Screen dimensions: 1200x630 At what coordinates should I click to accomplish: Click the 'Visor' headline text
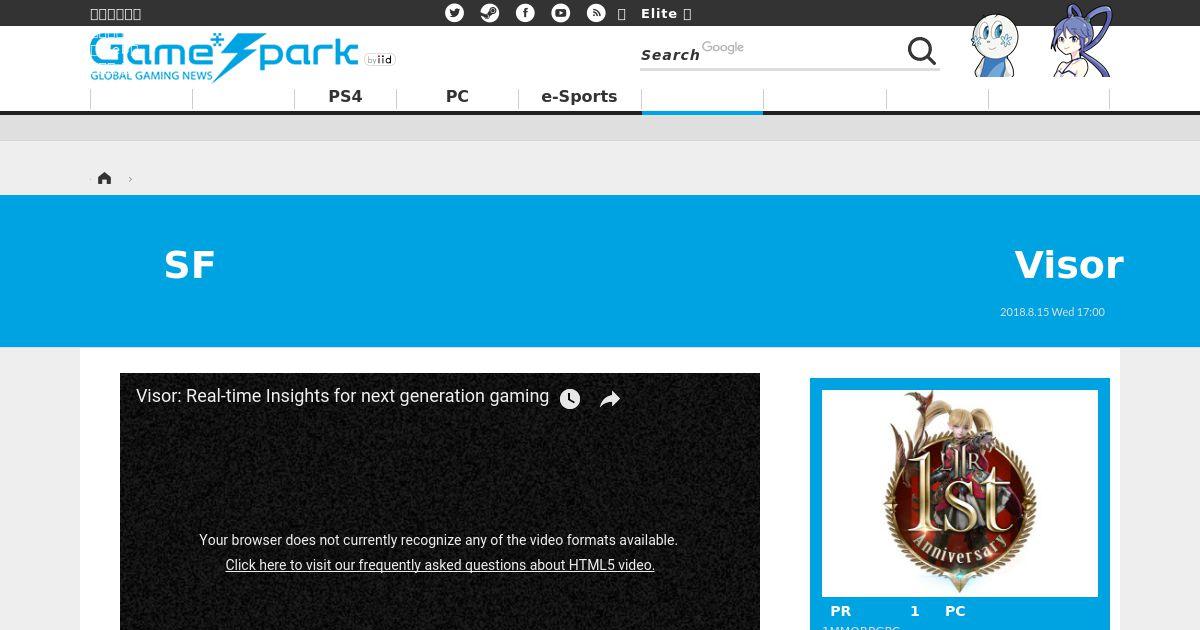click(x=1069, y=265)
